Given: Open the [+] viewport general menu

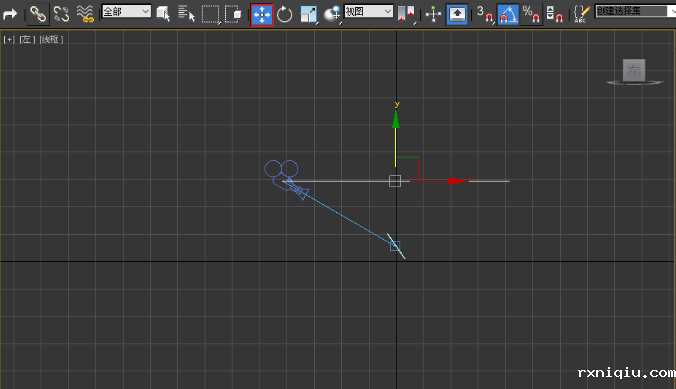Looking at the screenshot, I should (9, 39).
